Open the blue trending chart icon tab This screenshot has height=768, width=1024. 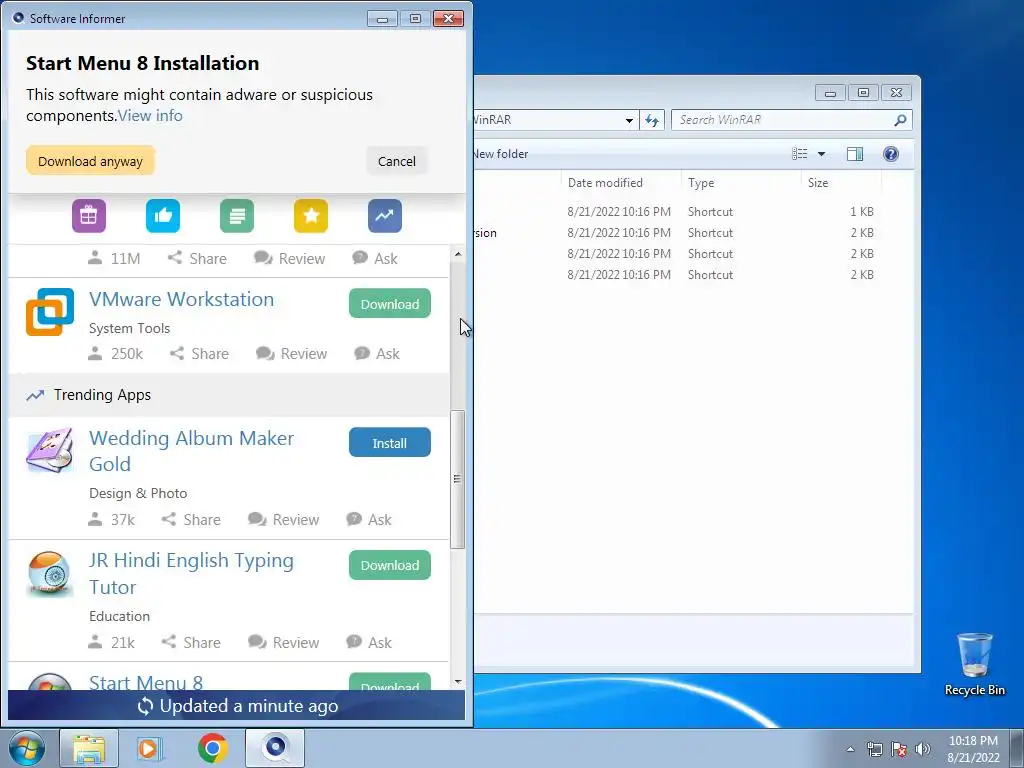[385, 216]
